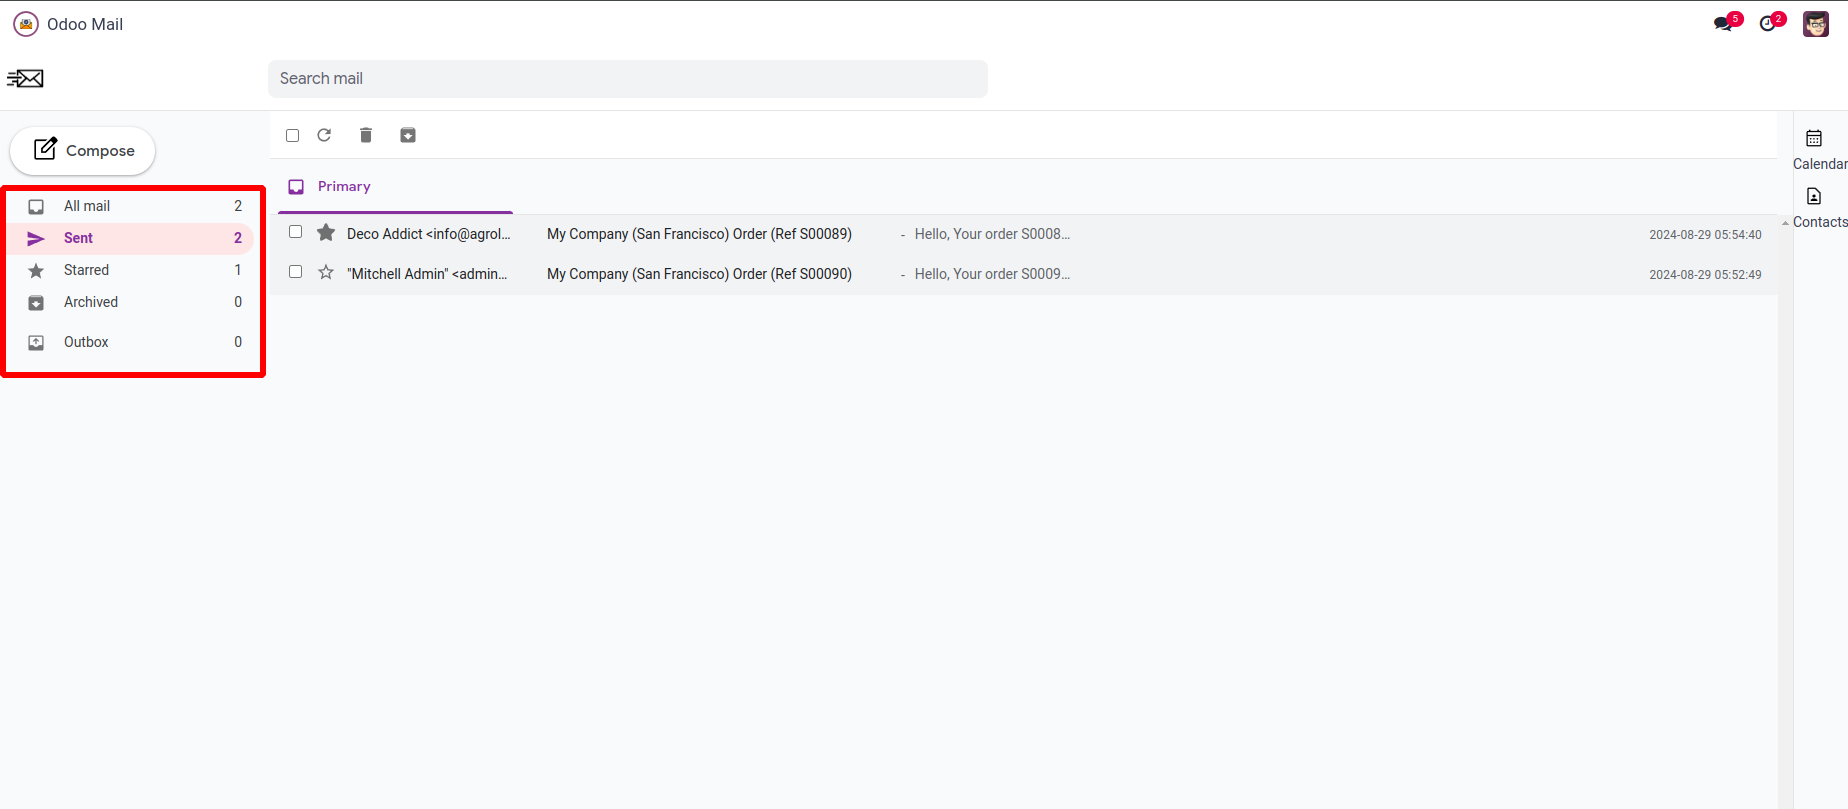Viewport: 1848px width, 809px height.
Task: Open the Calendar side panel icon
Action: tap(1814, 138)
